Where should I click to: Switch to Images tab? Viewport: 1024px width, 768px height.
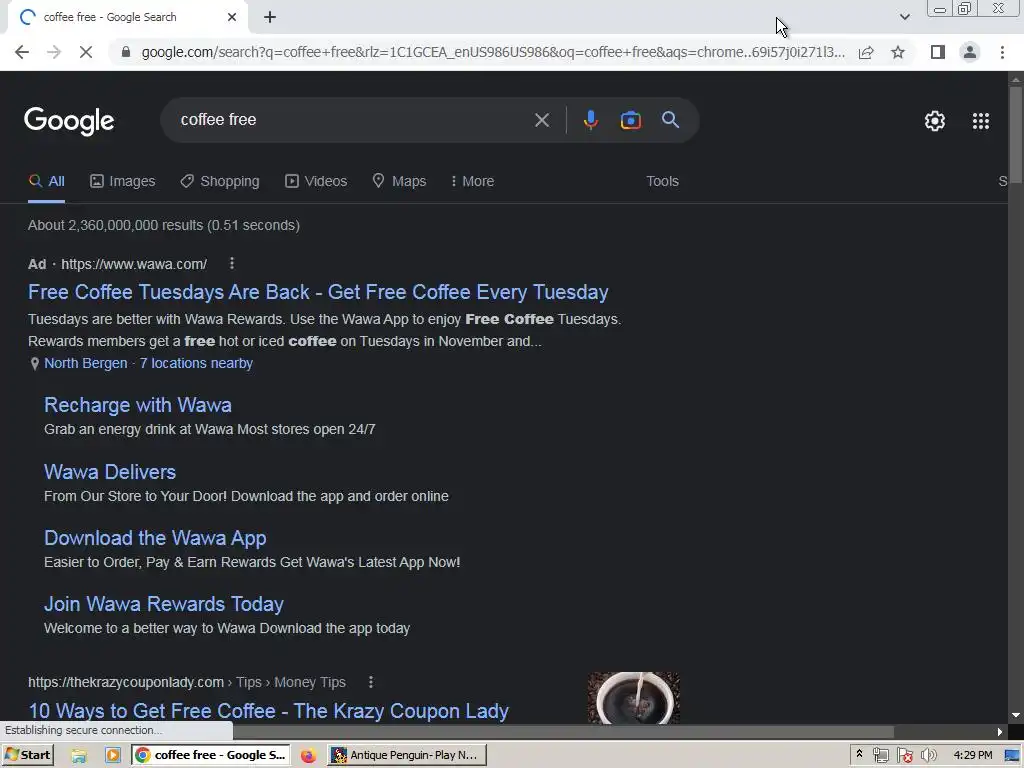tap(123, 181)
